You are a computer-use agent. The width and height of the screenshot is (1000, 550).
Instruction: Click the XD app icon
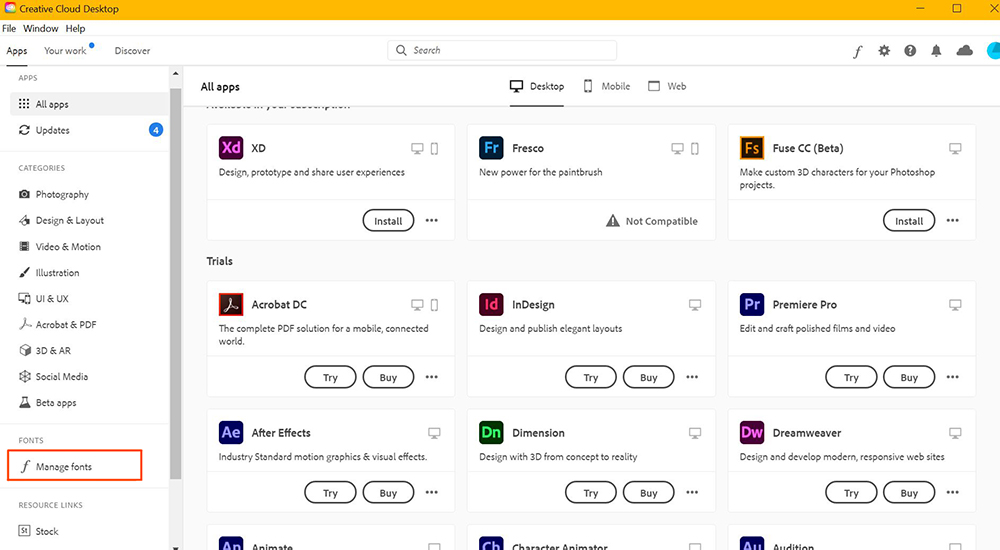(231, 148)
